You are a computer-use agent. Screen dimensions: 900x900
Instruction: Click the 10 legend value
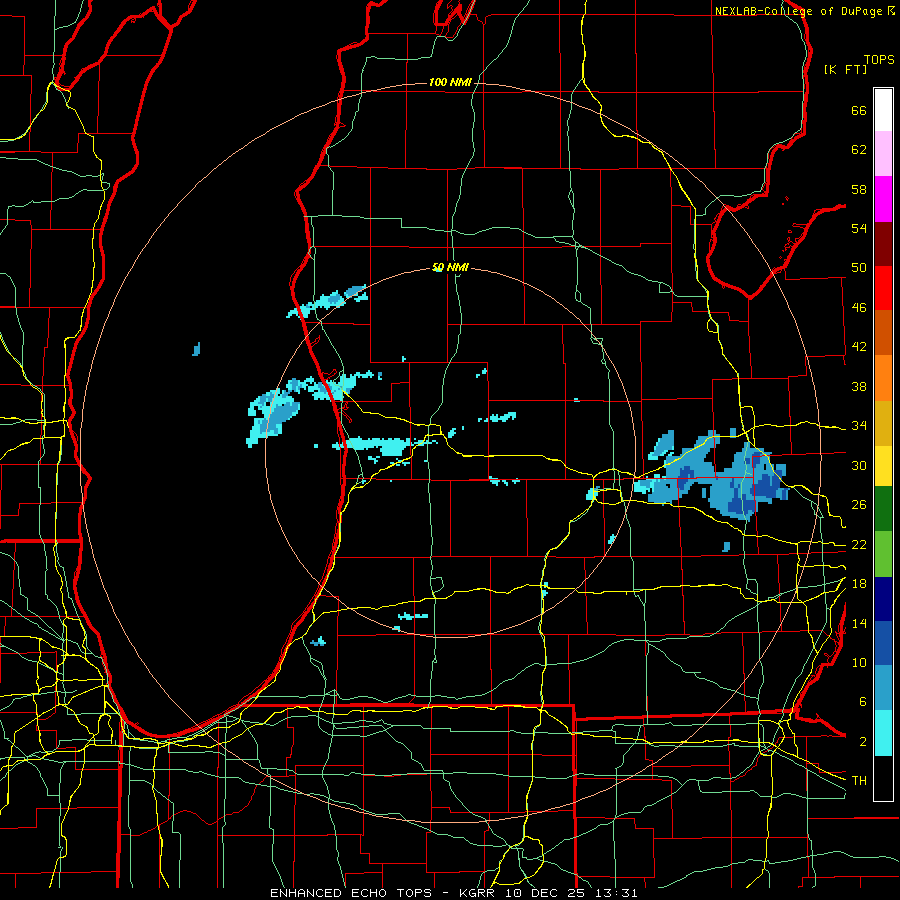coord(859,662)
